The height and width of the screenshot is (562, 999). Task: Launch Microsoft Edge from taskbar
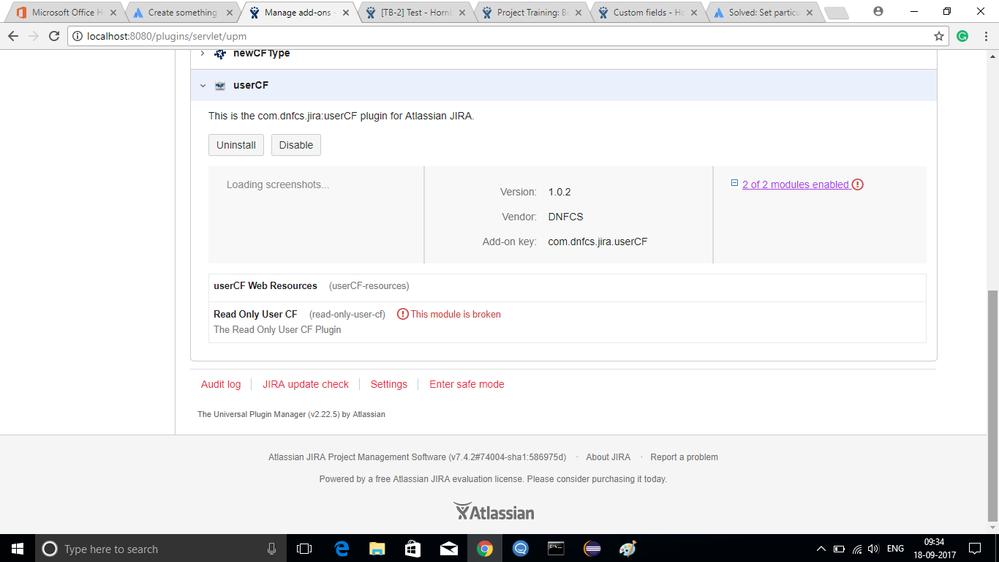coord(341,549)
